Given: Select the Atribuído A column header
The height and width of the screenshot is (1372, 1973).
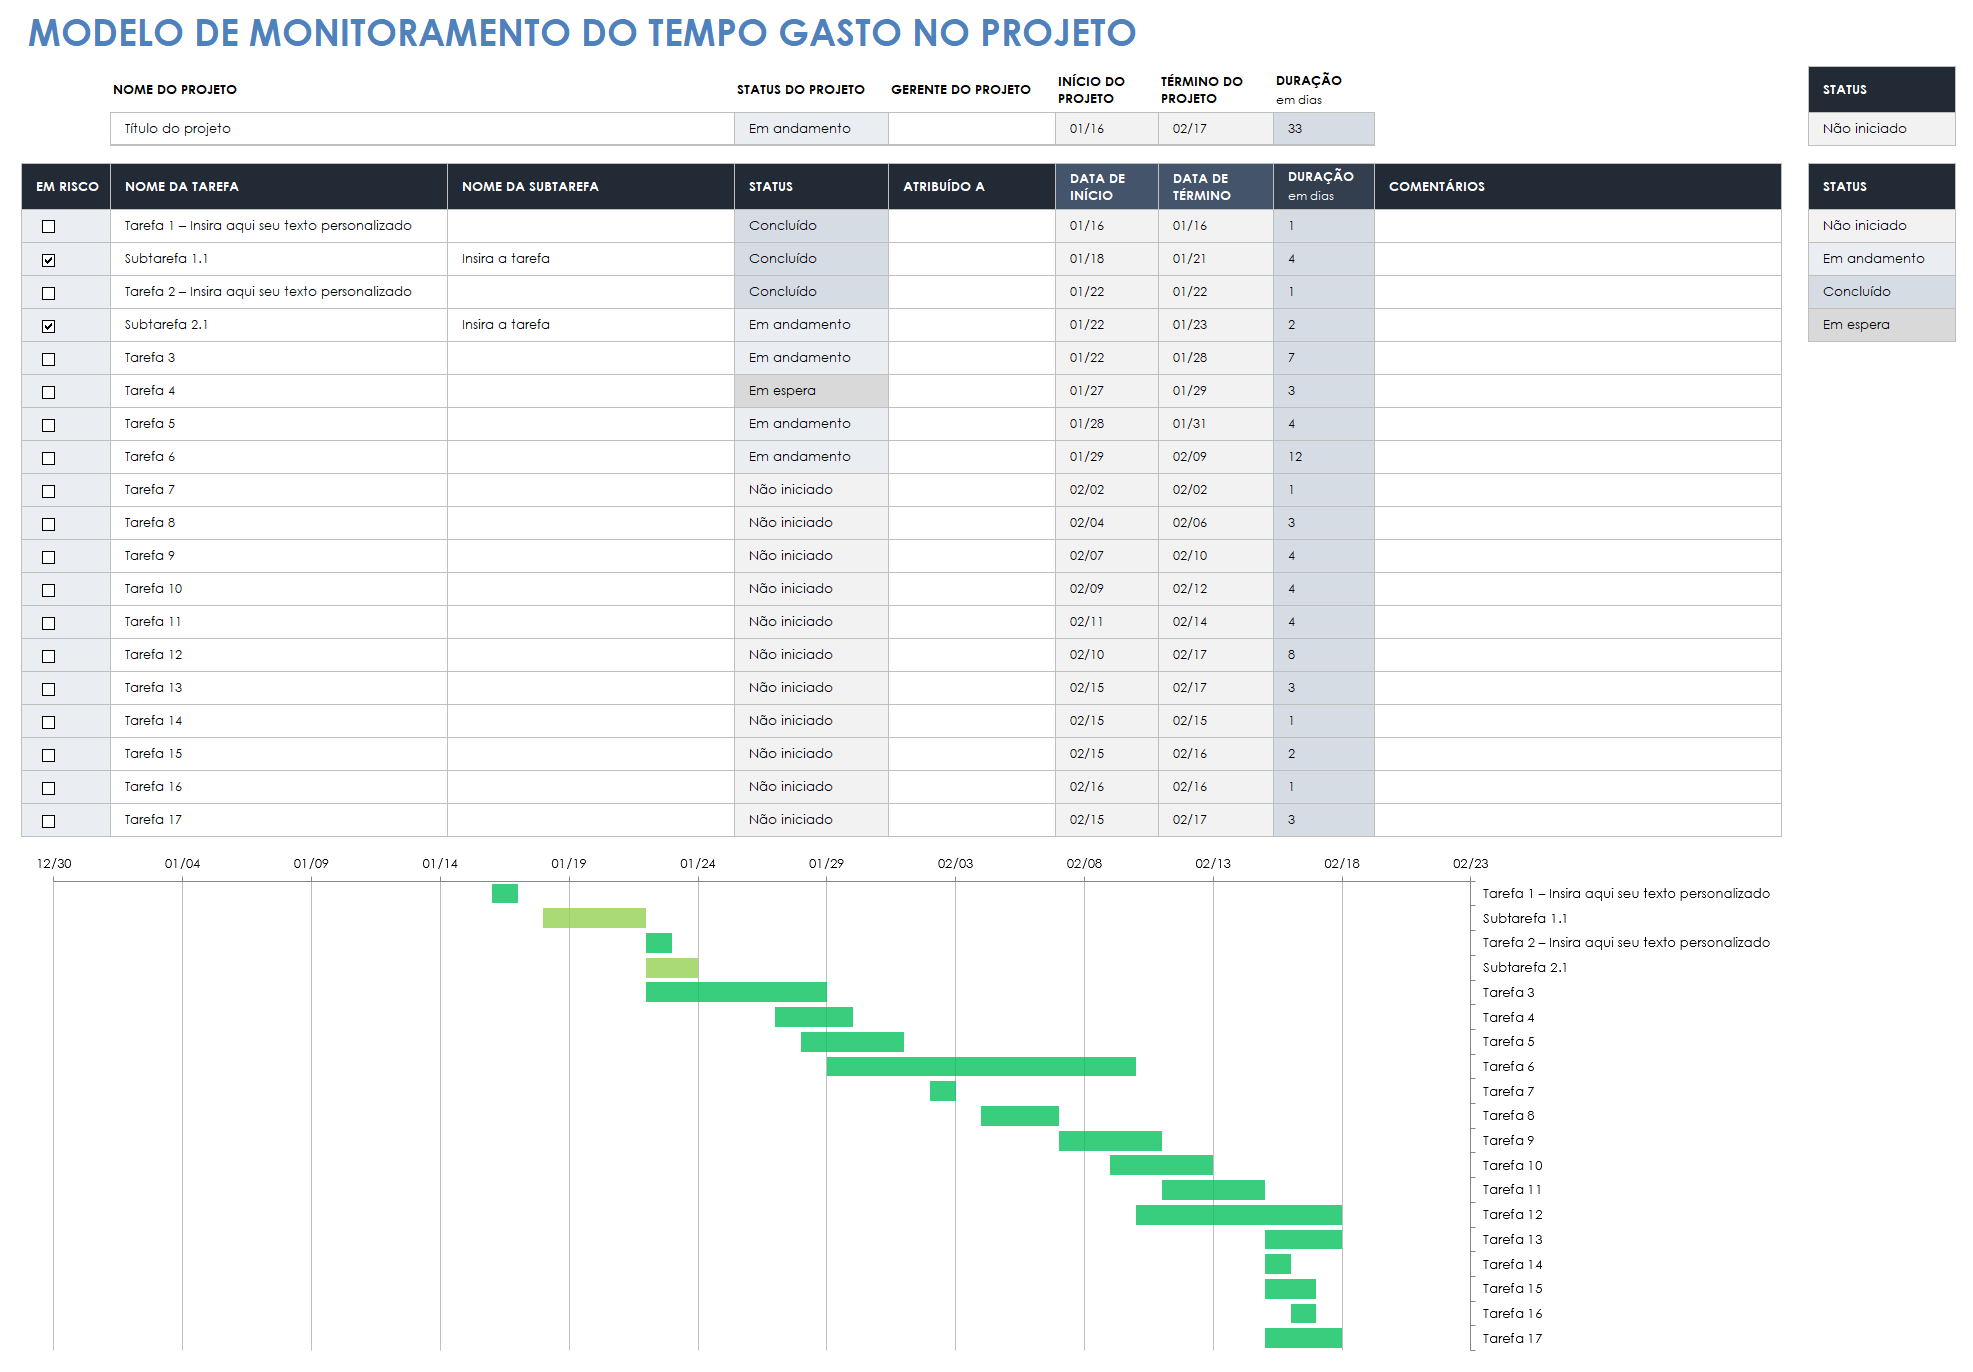Looking at the screenshot, I should 971,186.
